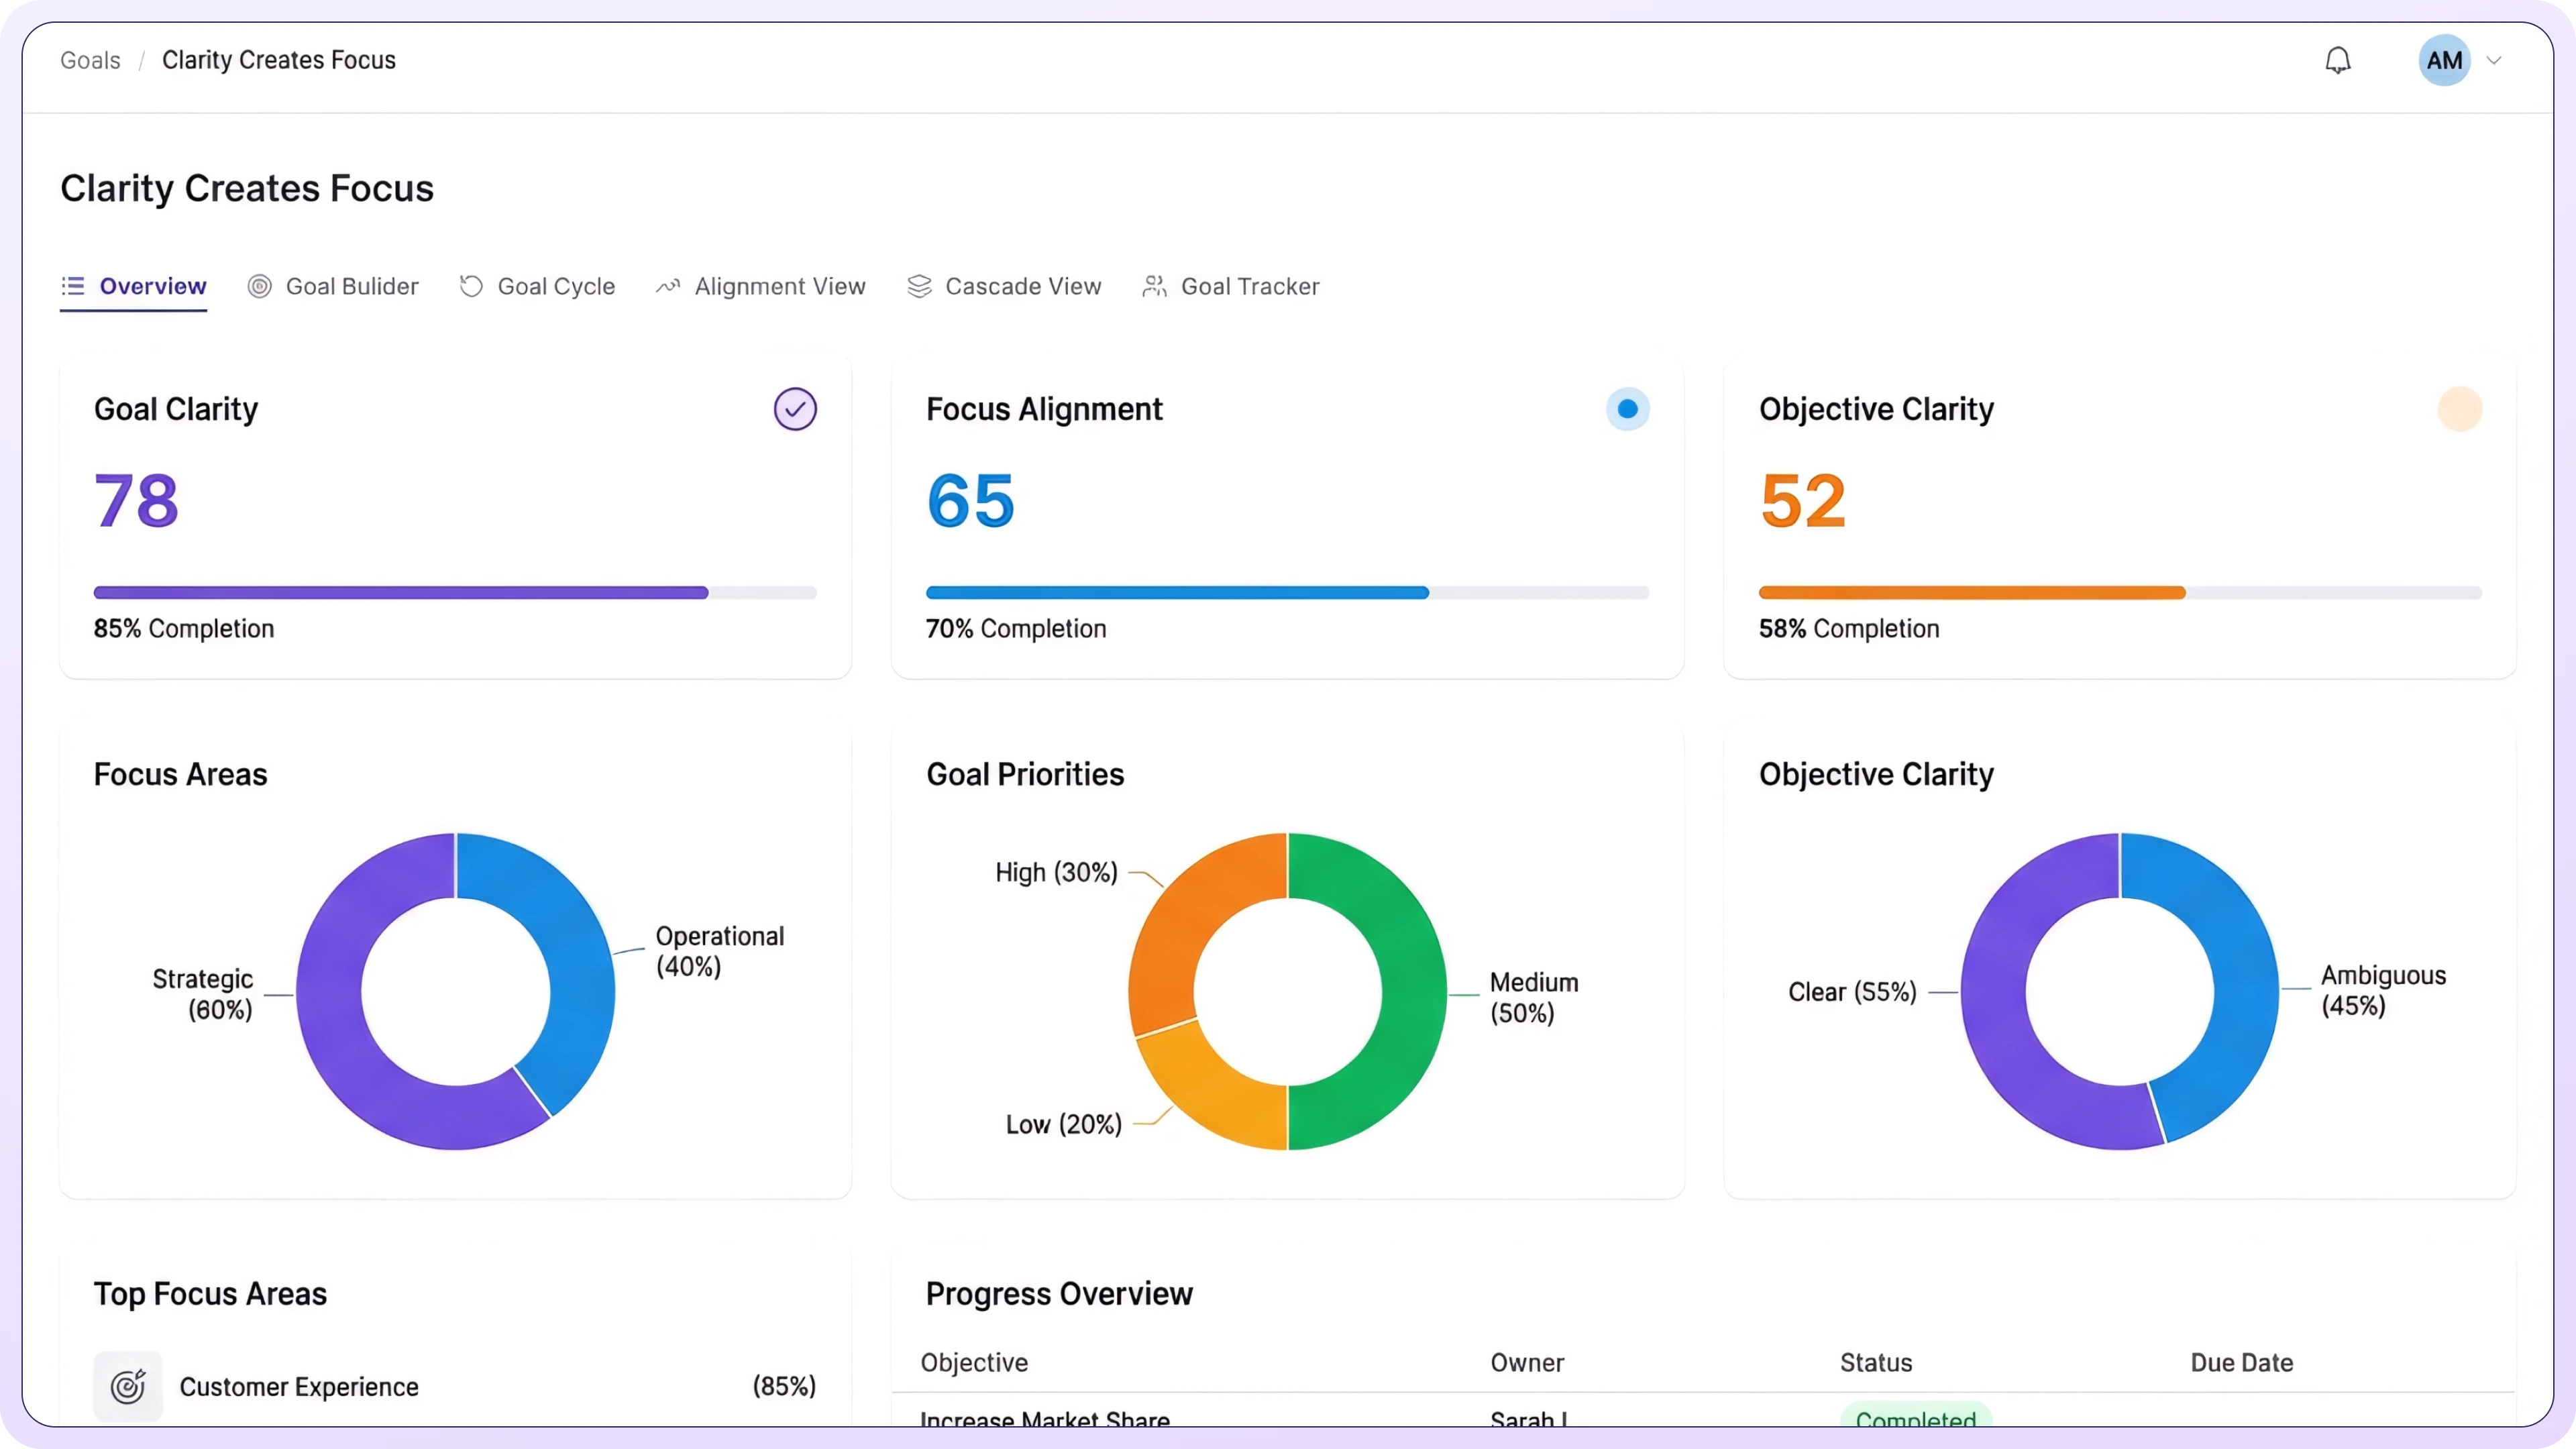
Task: Click the Completed status badge
Action: (1915, 1418)
